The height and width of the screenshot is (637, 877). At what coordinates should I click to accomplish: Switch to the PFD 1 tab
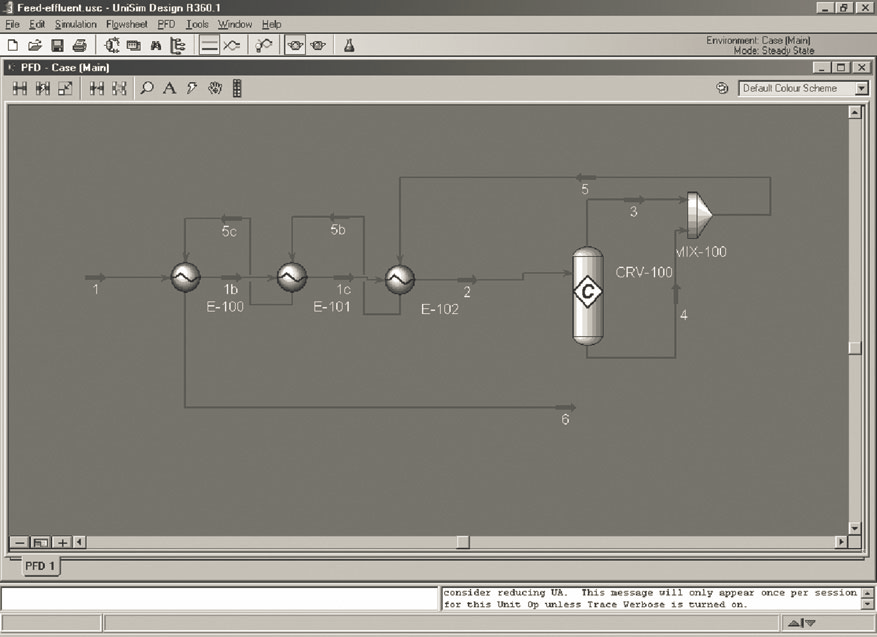pos(41,566)
